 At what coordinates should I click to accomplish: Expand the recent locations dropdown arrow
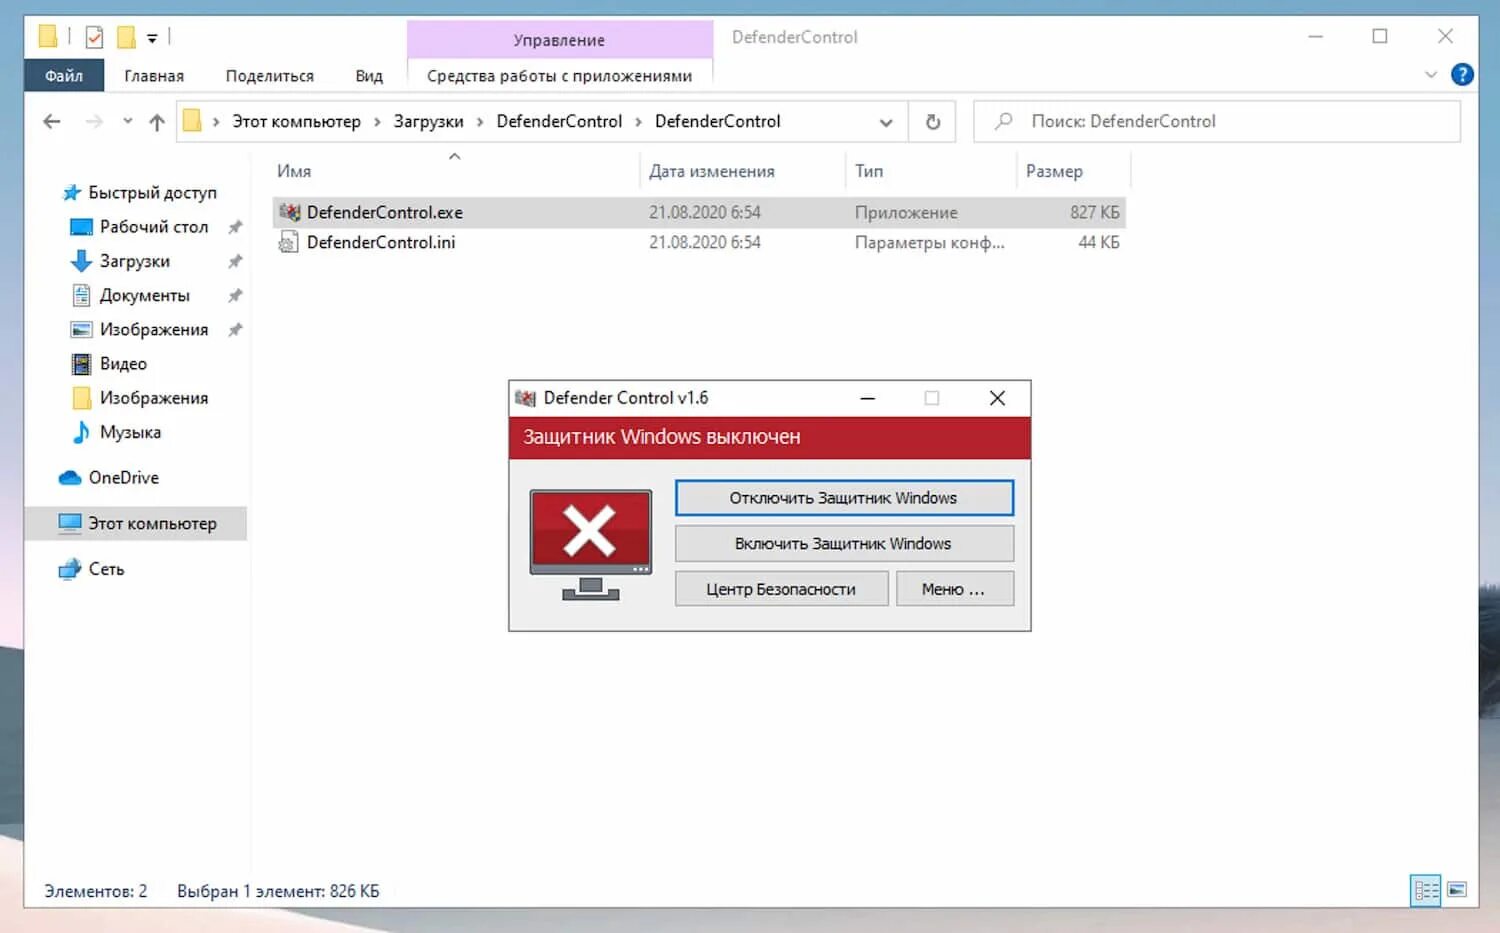(127, 122)
